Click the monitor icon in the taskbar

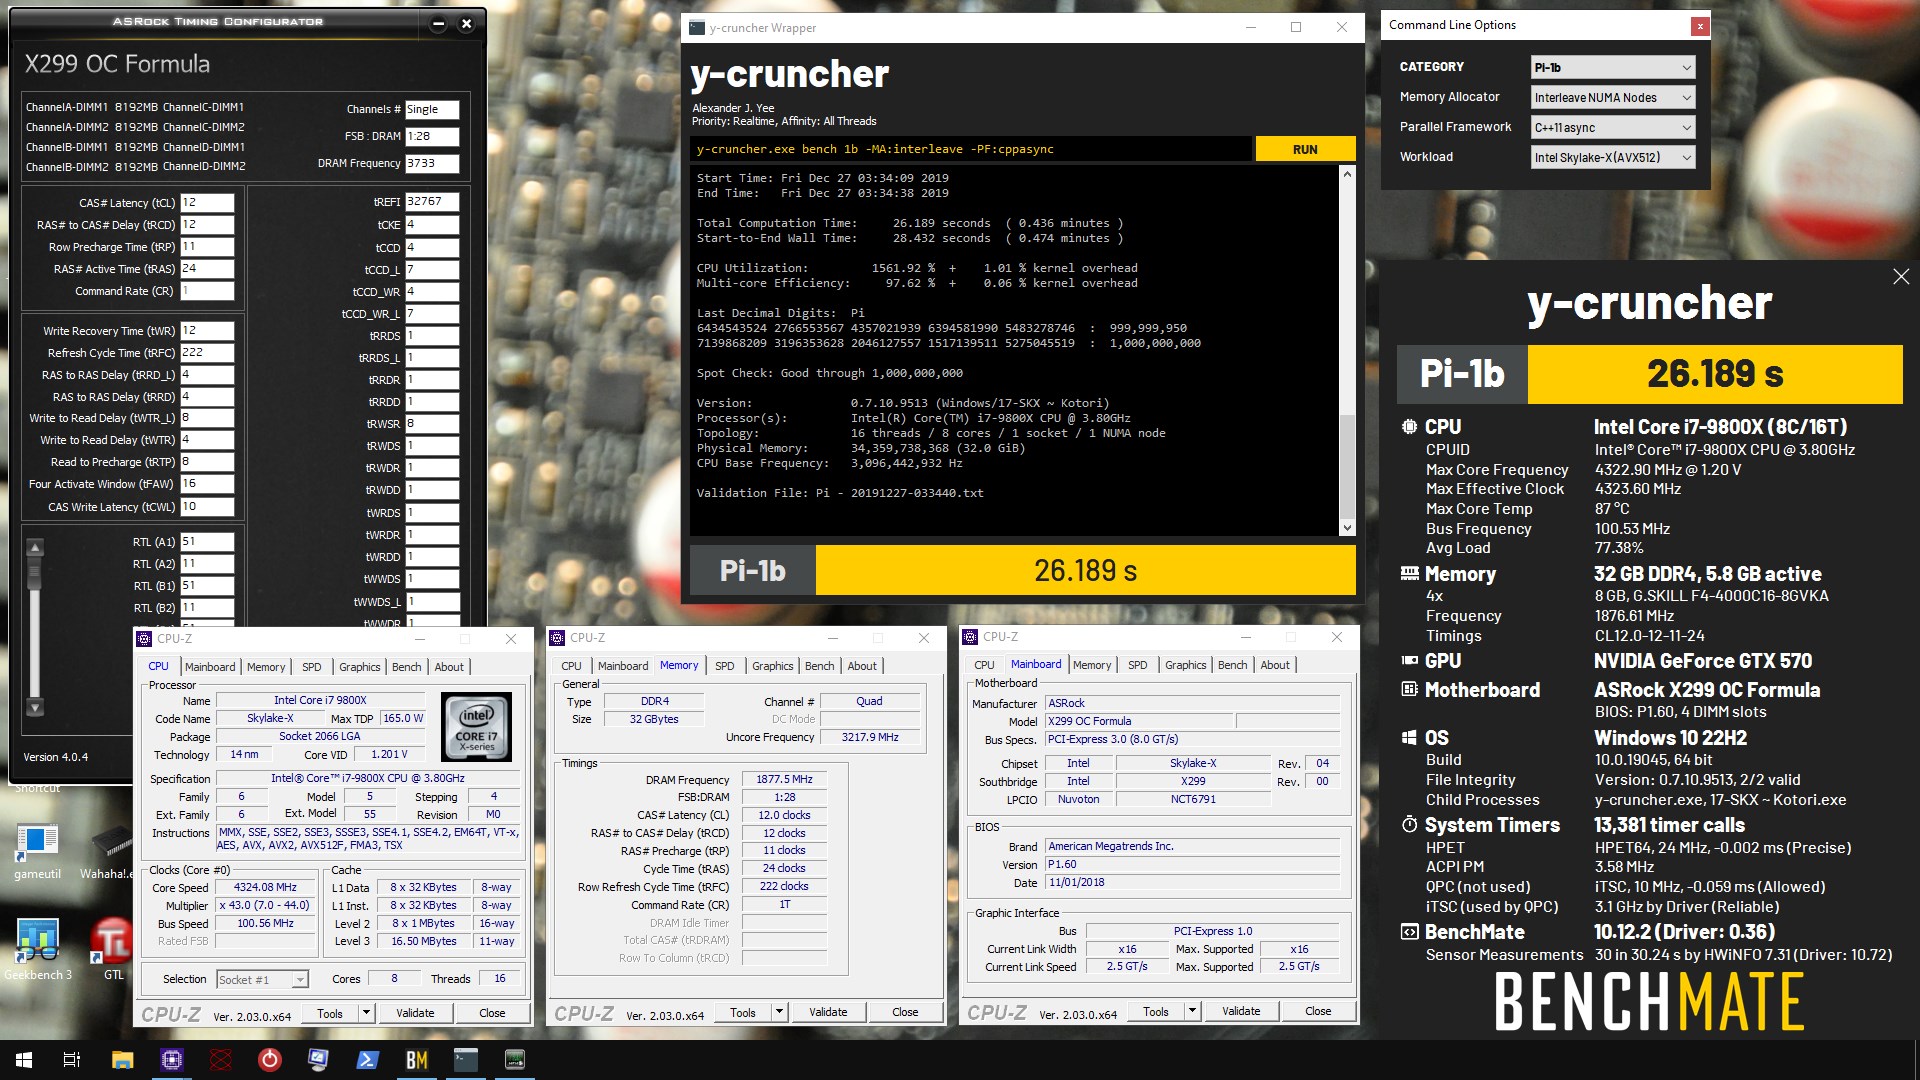[x=318, y=1060]
